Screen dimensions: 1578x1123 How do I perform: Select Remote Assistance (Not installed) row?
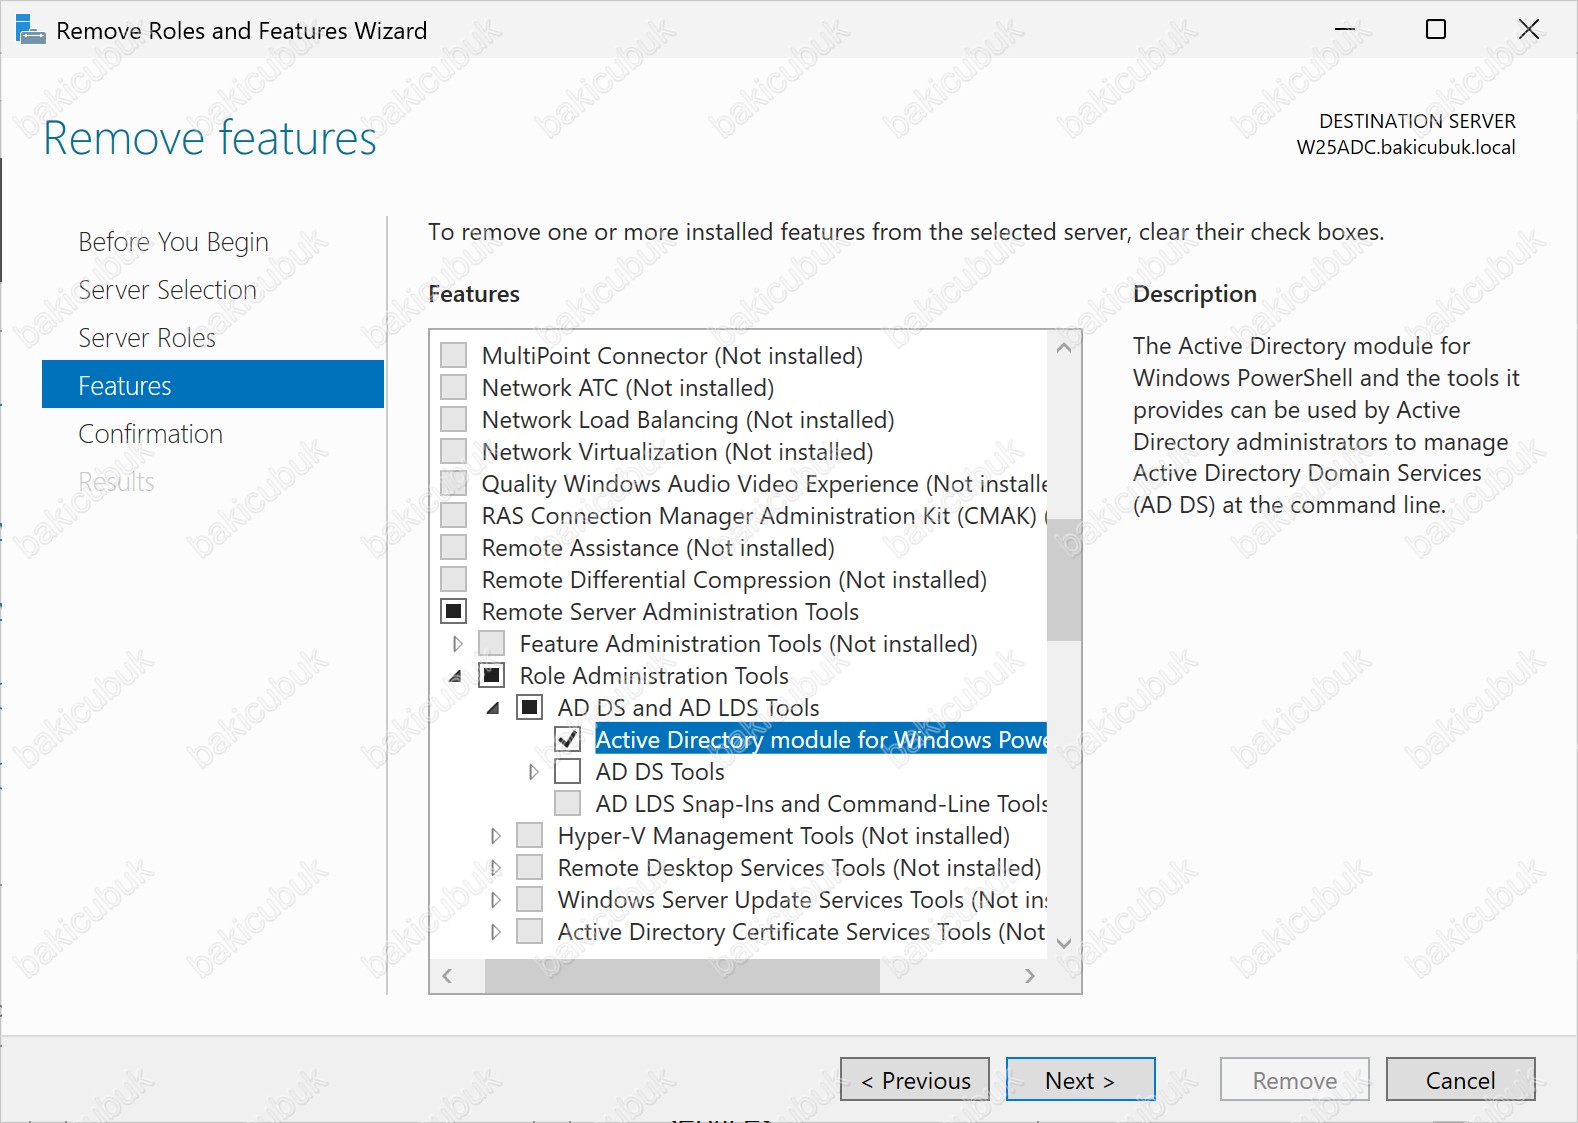tap(658, 548)
